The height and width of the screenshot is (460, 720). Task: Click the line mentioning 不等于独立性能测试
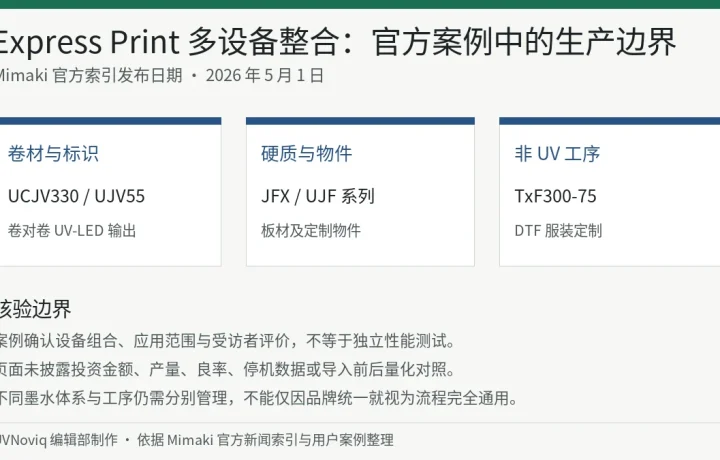[228, 341]
